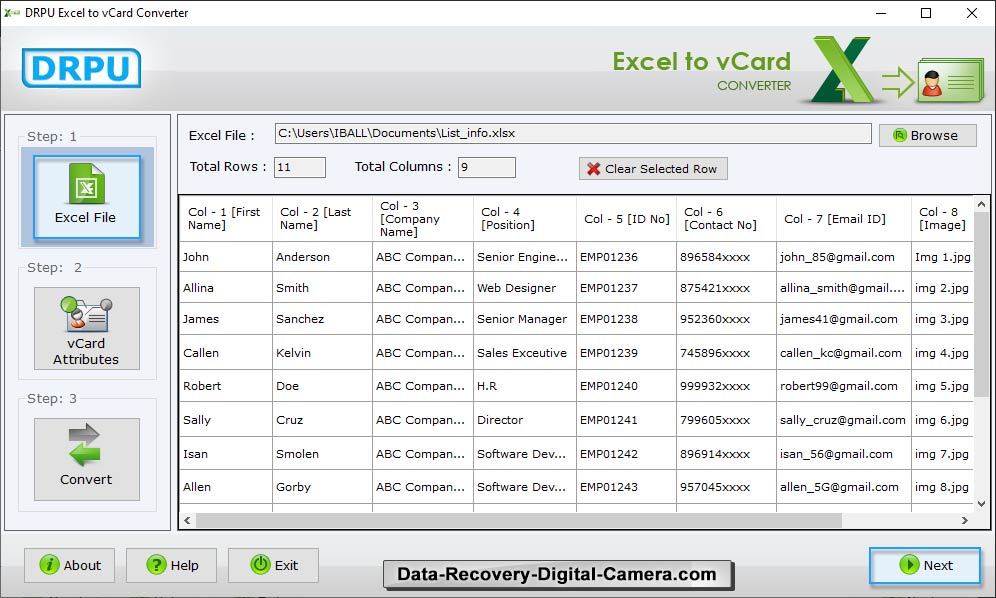Maximize the converter window

925,13
